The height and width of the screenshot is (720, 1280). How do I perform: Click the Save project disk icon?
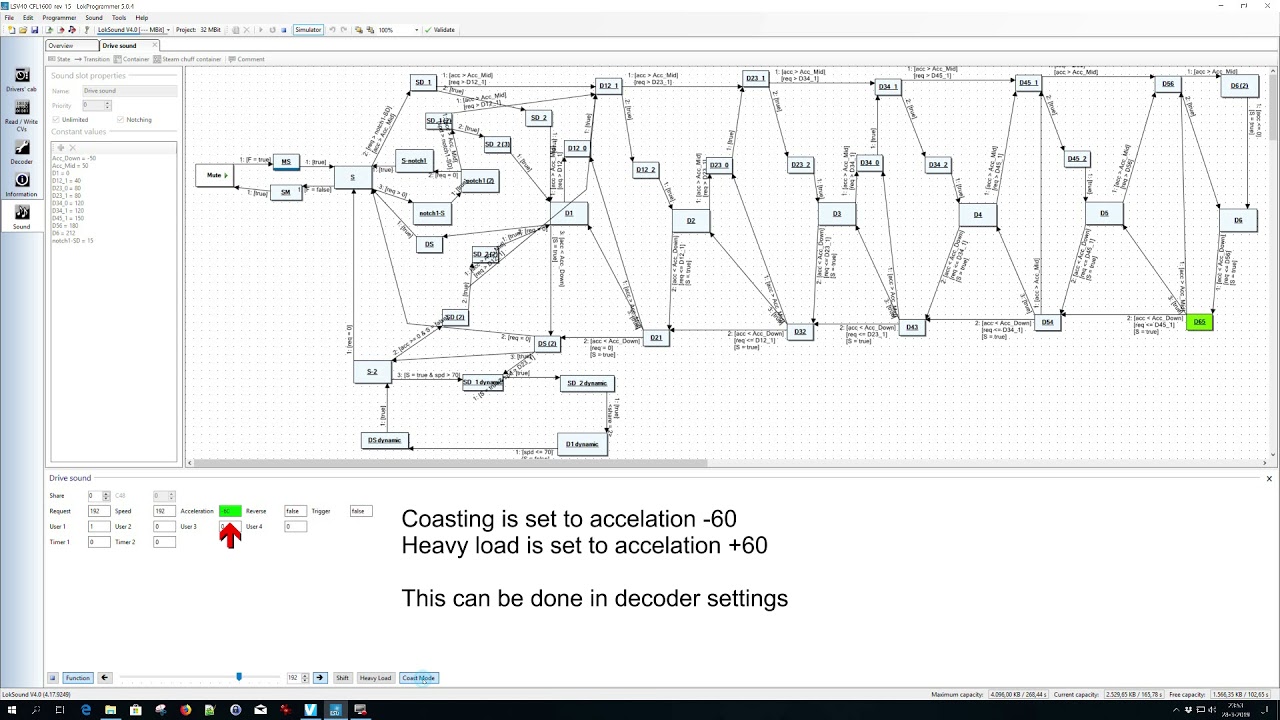coord(35,30)
